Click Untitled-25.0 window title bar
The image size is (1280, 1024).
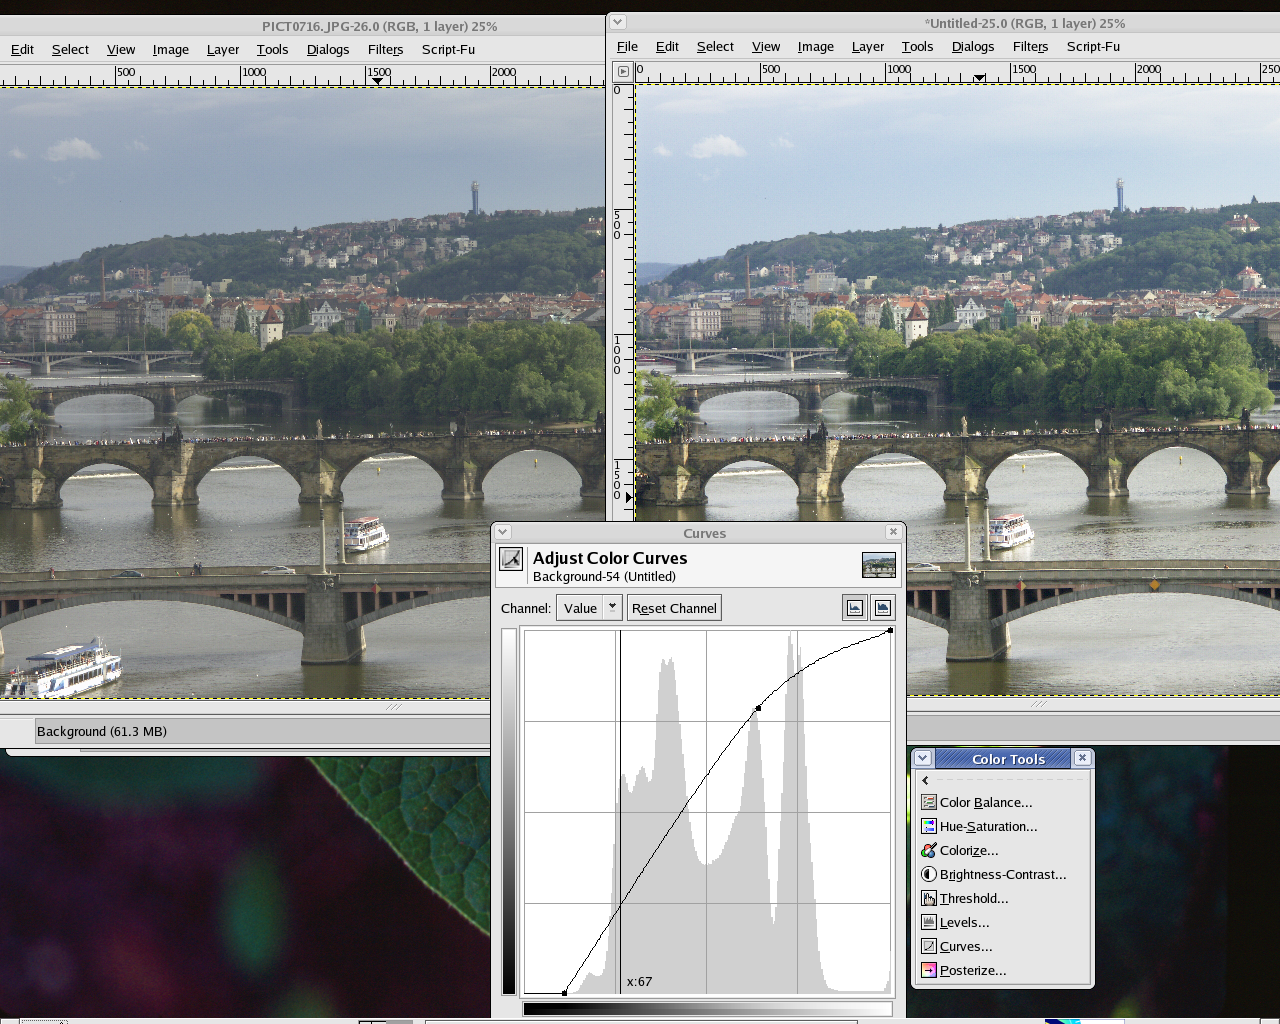[1024, 23]
